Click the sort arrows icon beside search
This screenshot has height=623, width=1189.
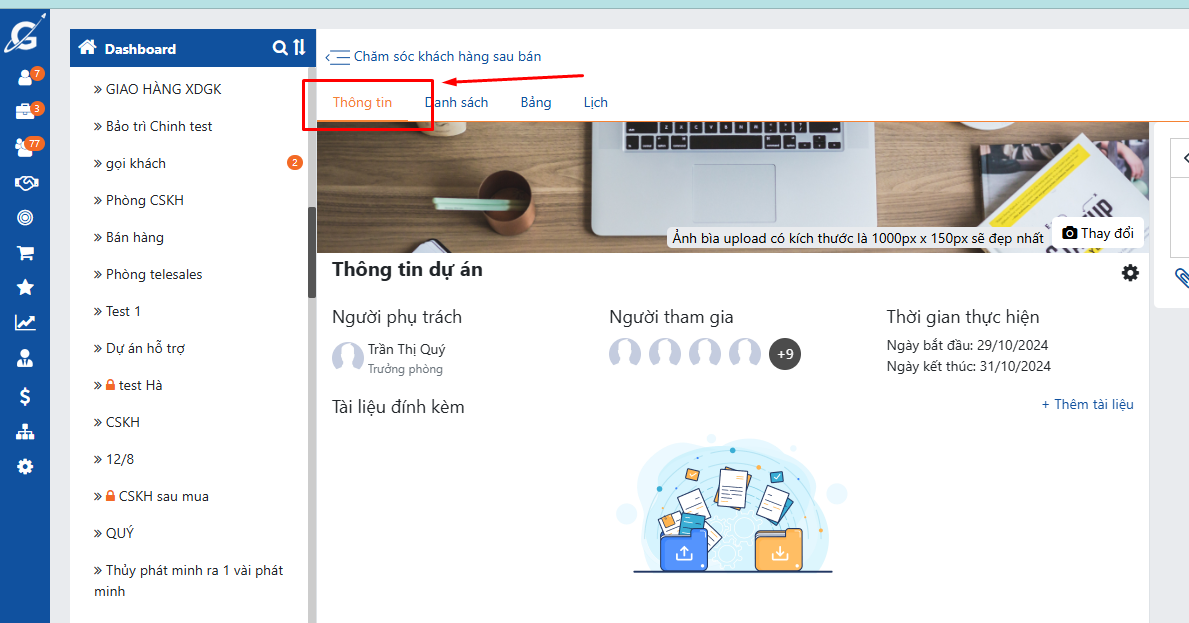pos(299,48)
